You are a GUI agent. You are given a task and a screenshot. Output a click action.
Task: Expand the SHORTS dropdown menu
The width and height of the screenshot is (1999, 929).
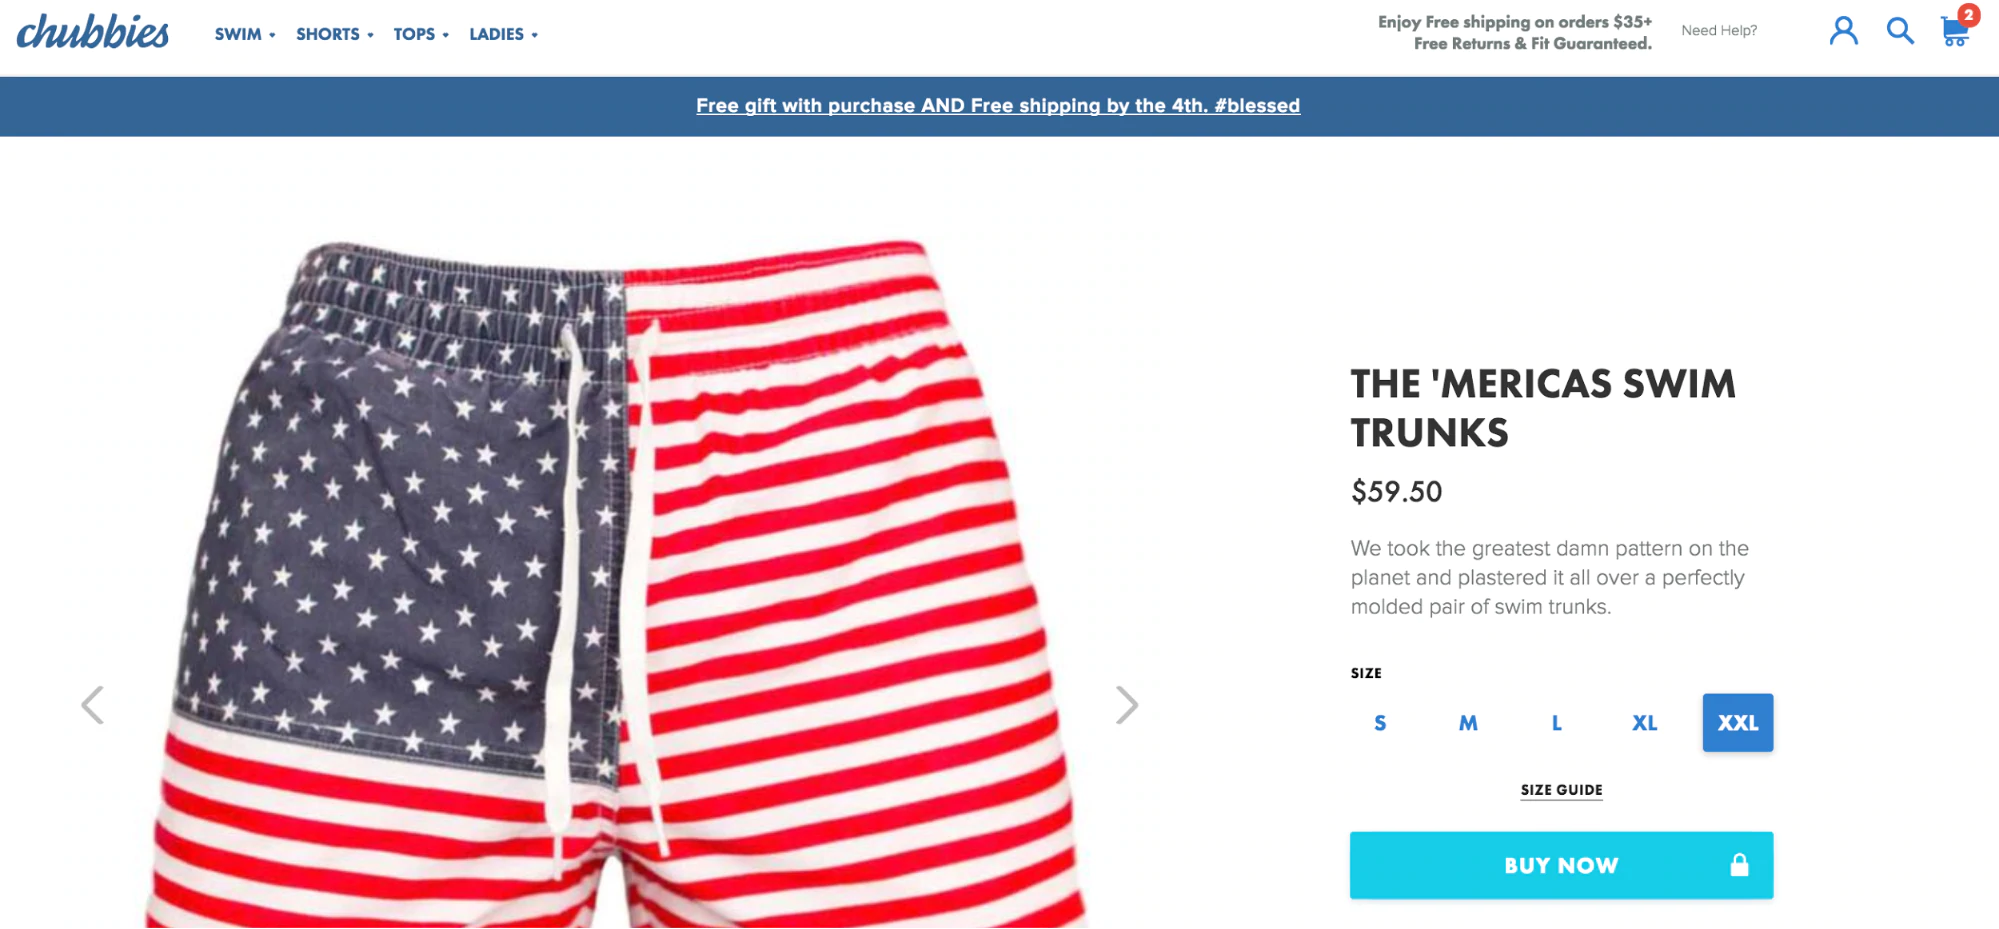[335, 34]
